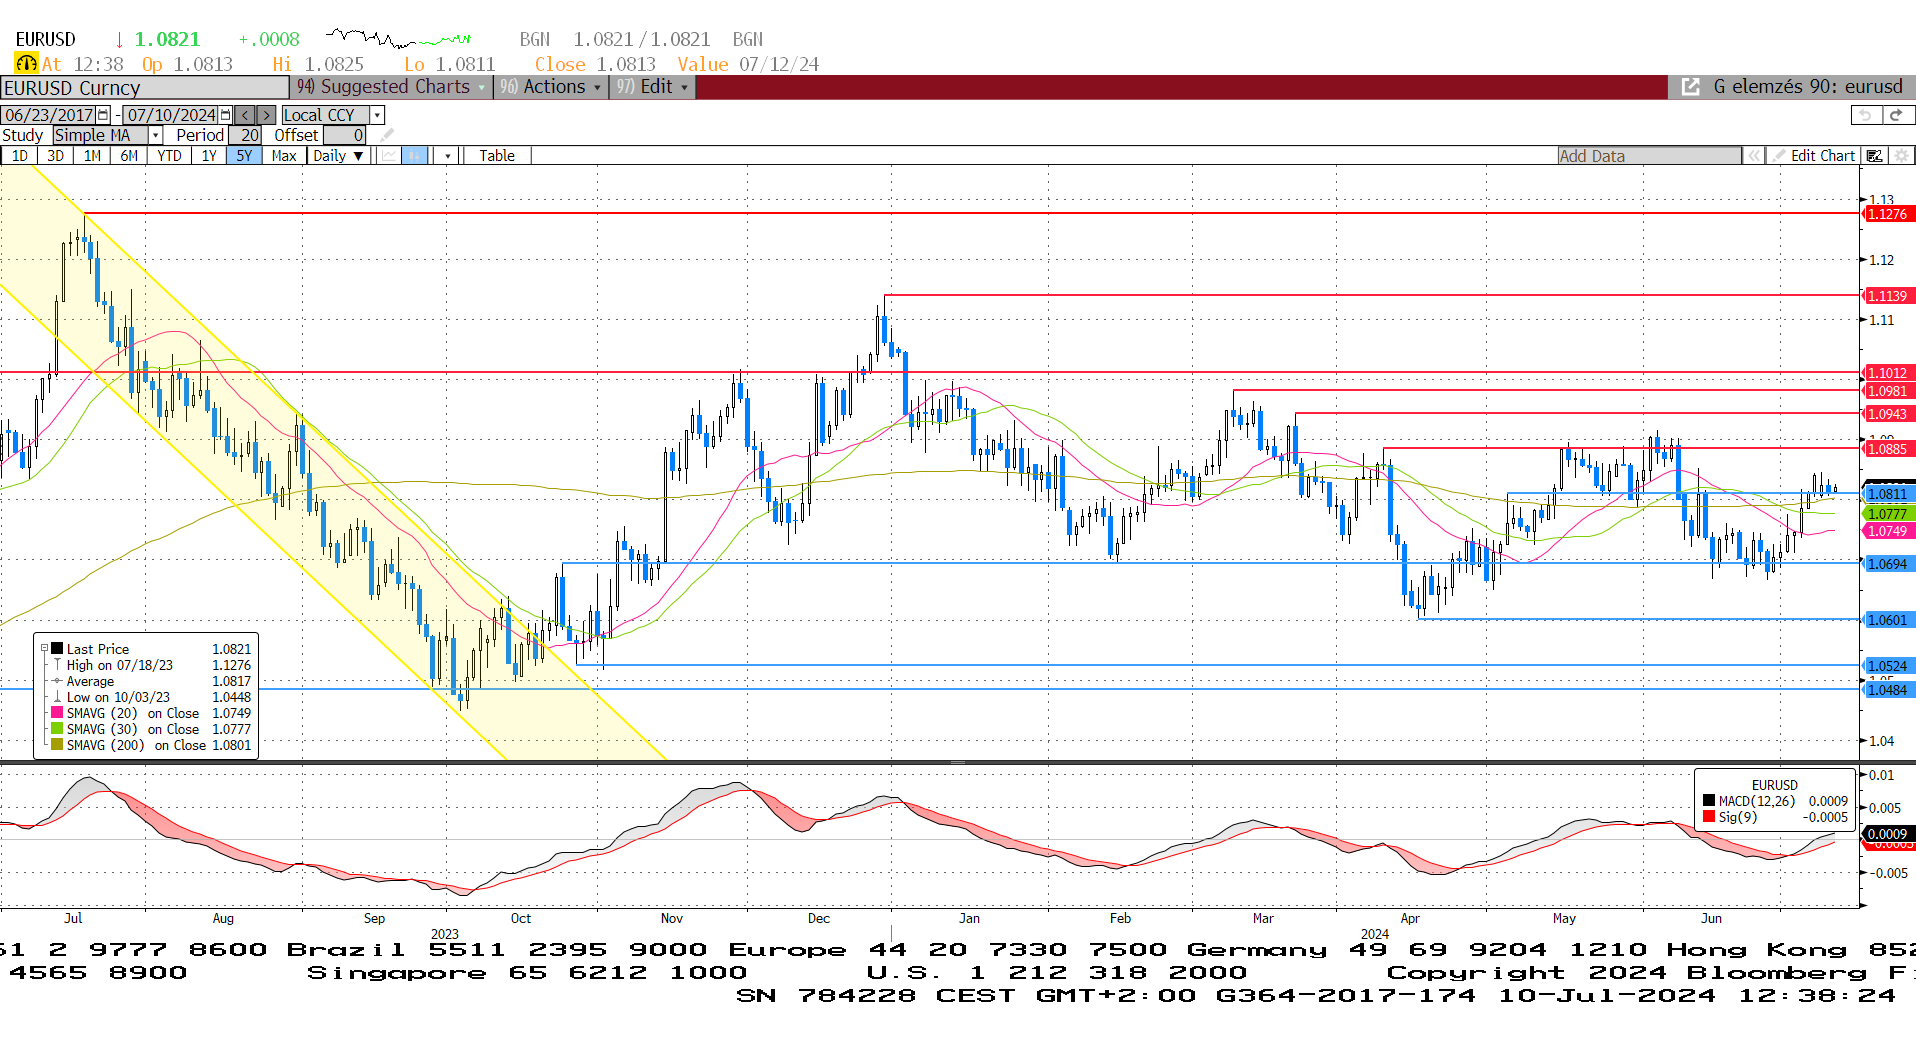Select the 1M range tab
1916x1051 pixels.
pyautogui.click(x=92, y=155)
